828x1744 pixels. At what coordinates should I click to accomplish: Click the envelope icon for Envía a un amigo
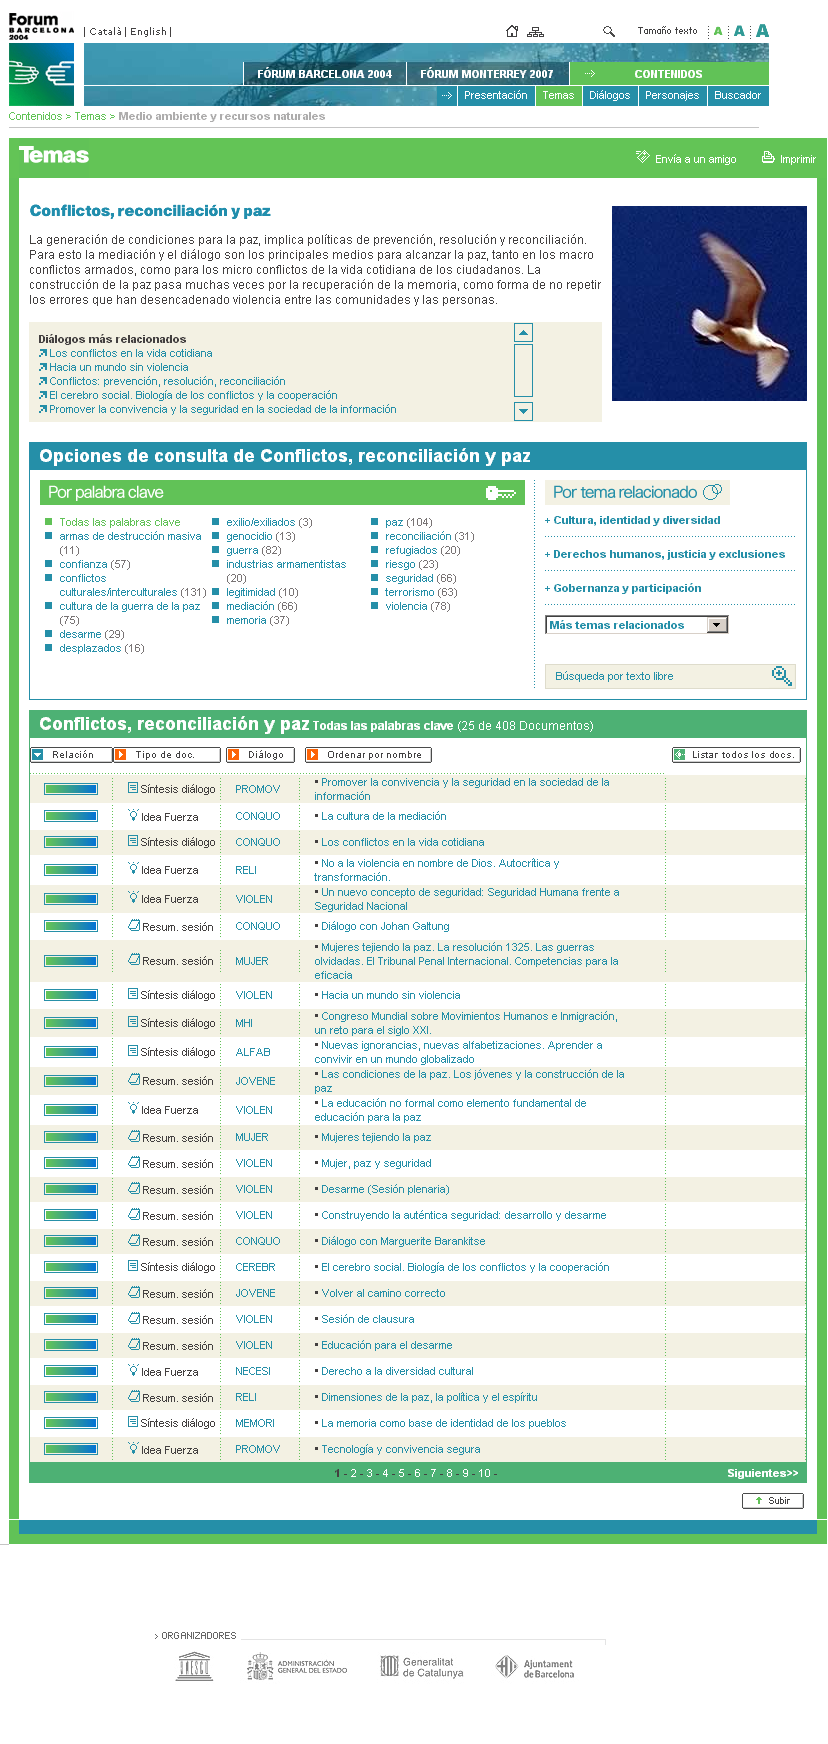pyautogui.click(x=643, y=158)
